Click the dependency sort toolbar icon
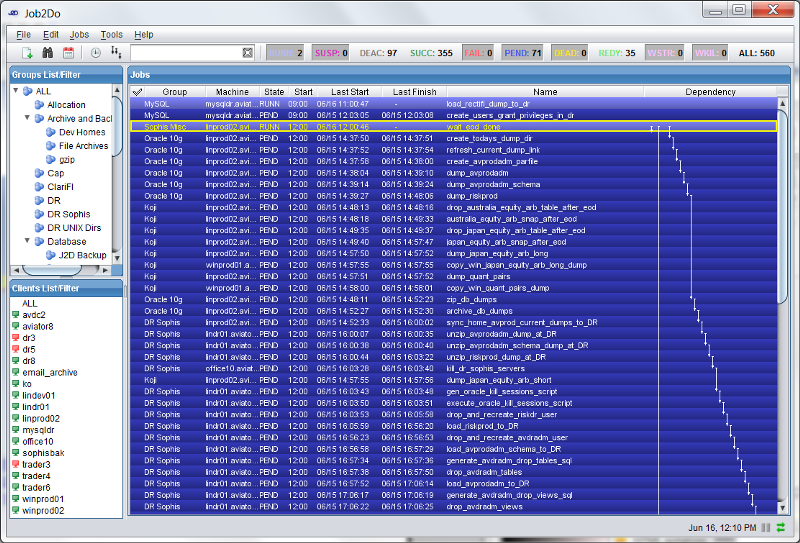The image size is (800, 543). tap(116, 53)
